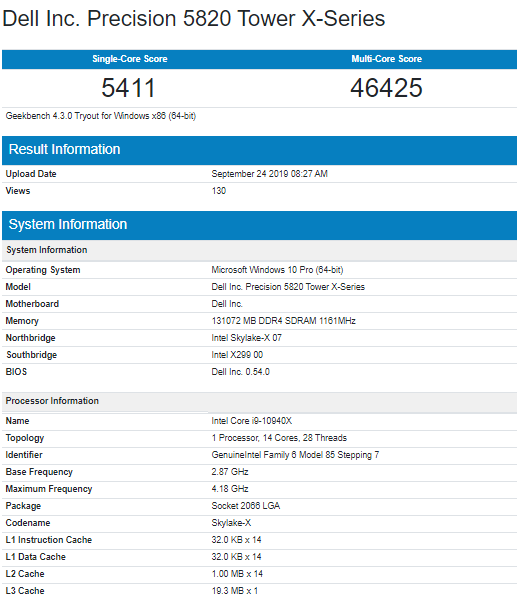Select the L1 Instruction Cache label

pyautogui.click(x=49, y=540)
